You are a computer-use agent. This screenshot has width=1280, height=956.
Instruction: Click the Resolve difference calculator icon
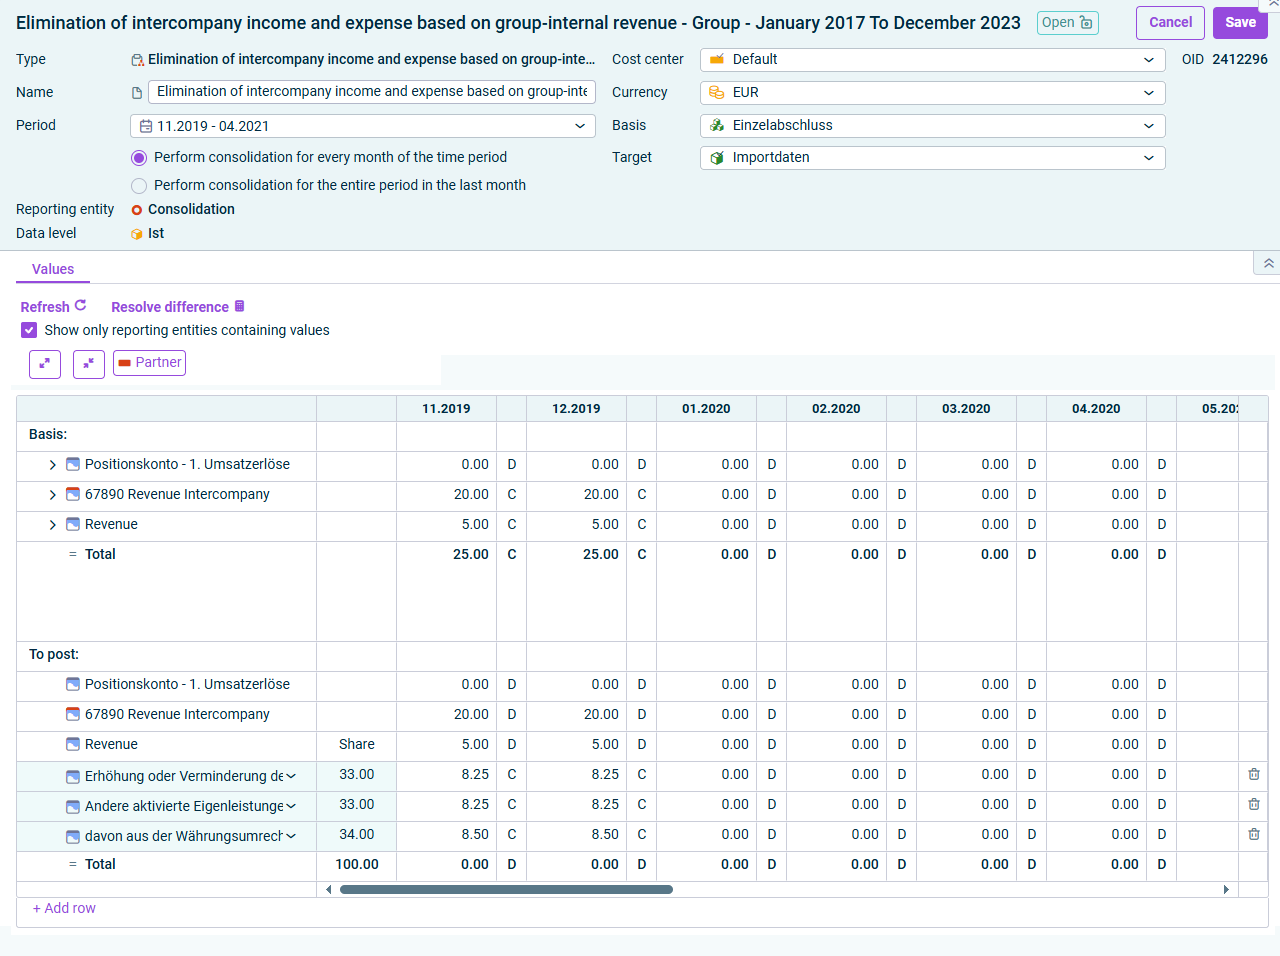point(239,306)
